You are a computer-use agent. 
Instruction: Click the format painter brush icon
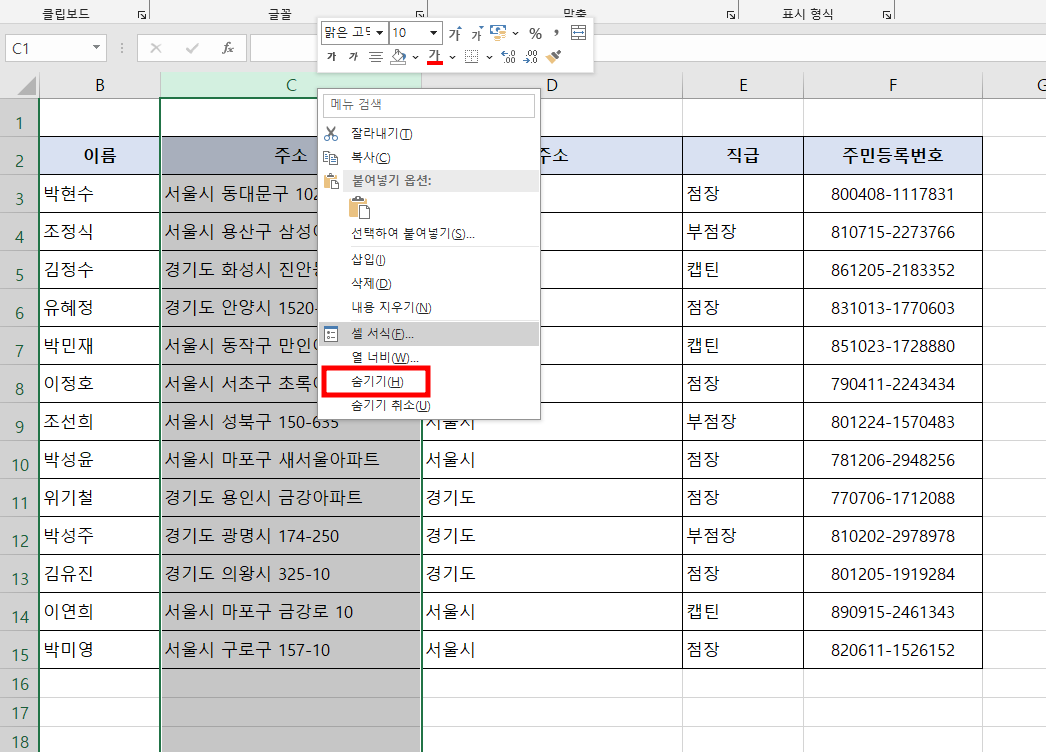coord(553,57)
